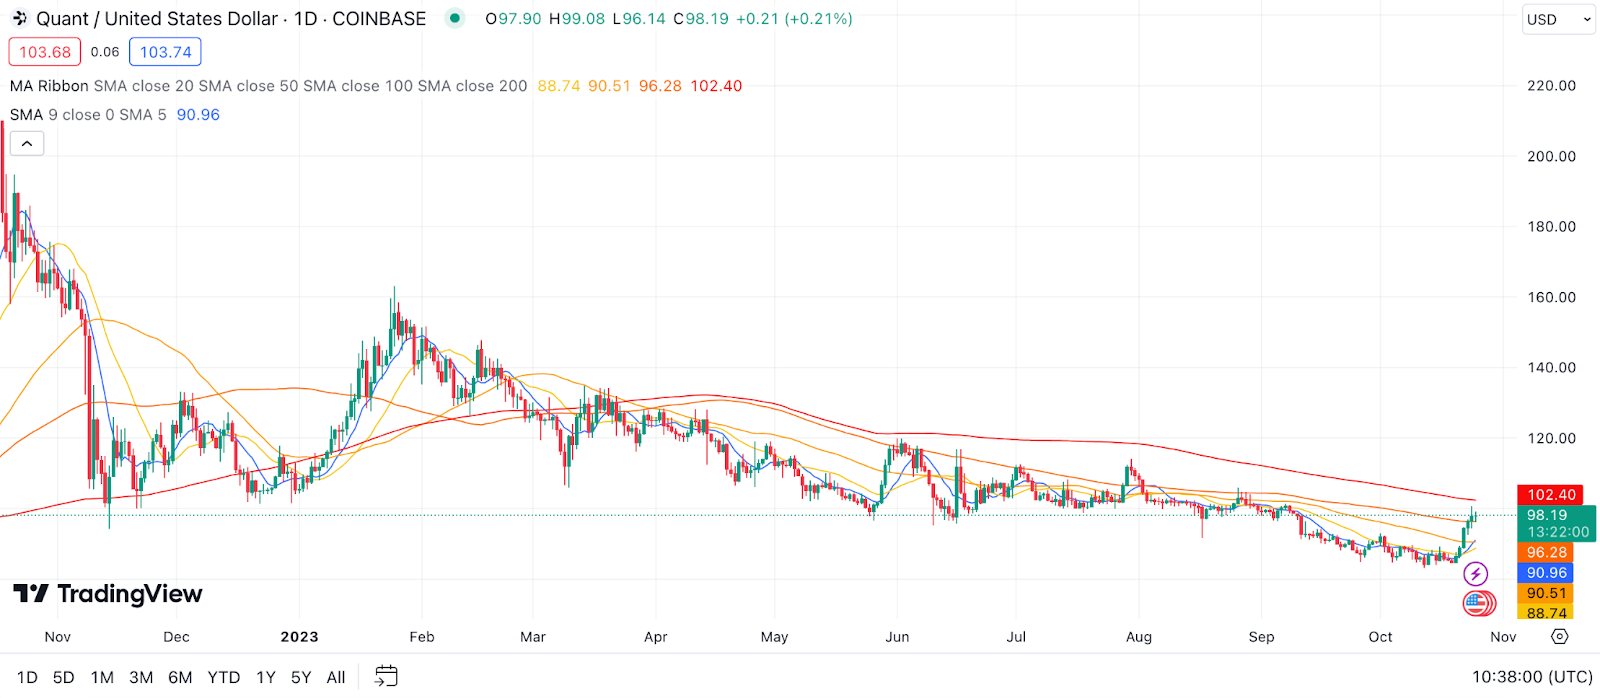
Task: Click the Jun date axis label
Action: 897,637
